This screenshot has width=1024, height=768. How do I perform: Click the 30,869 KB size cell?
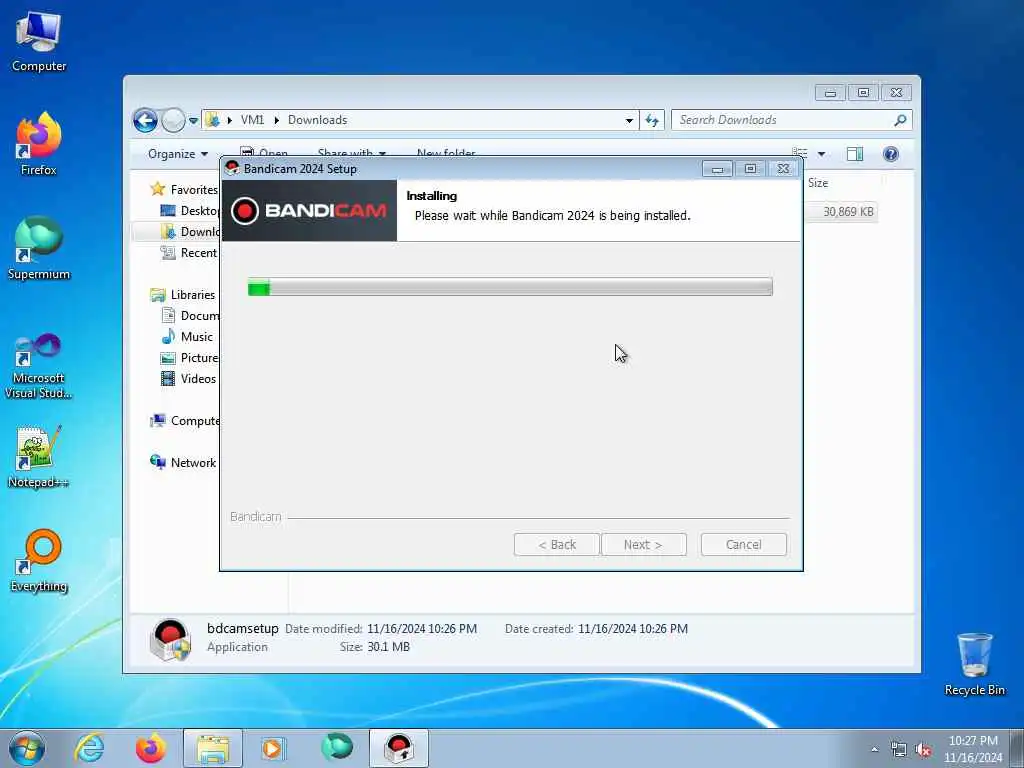tap(848, 212)
